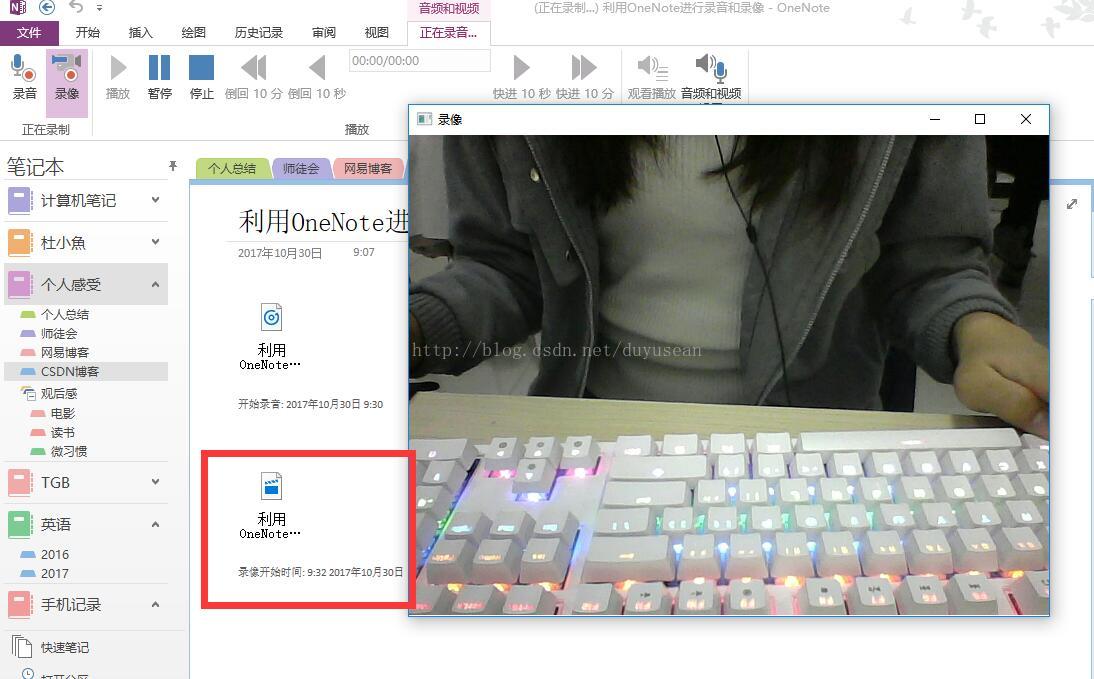Open 杜小魚 notebook icon
This screenshot has width=1094, height=679.
pos(20,243)
